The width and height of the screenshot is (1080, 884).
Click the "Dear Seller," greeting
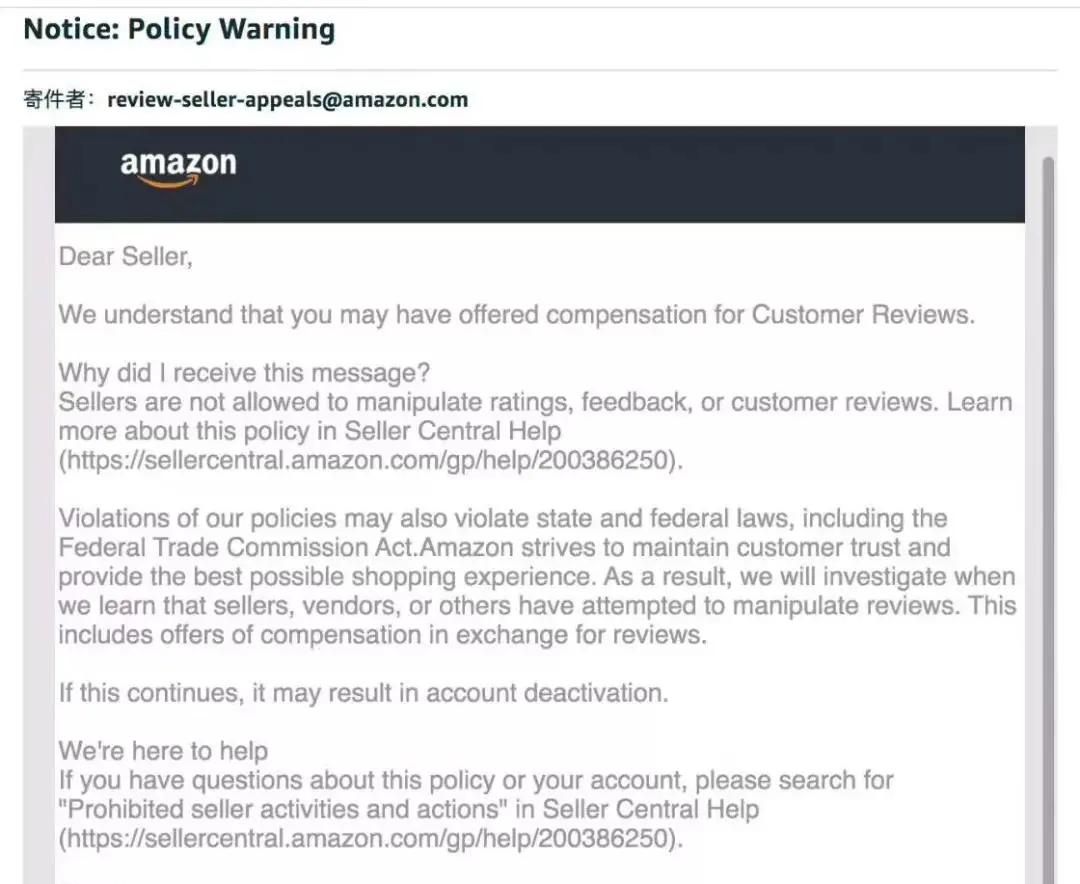tap(125, 256)
